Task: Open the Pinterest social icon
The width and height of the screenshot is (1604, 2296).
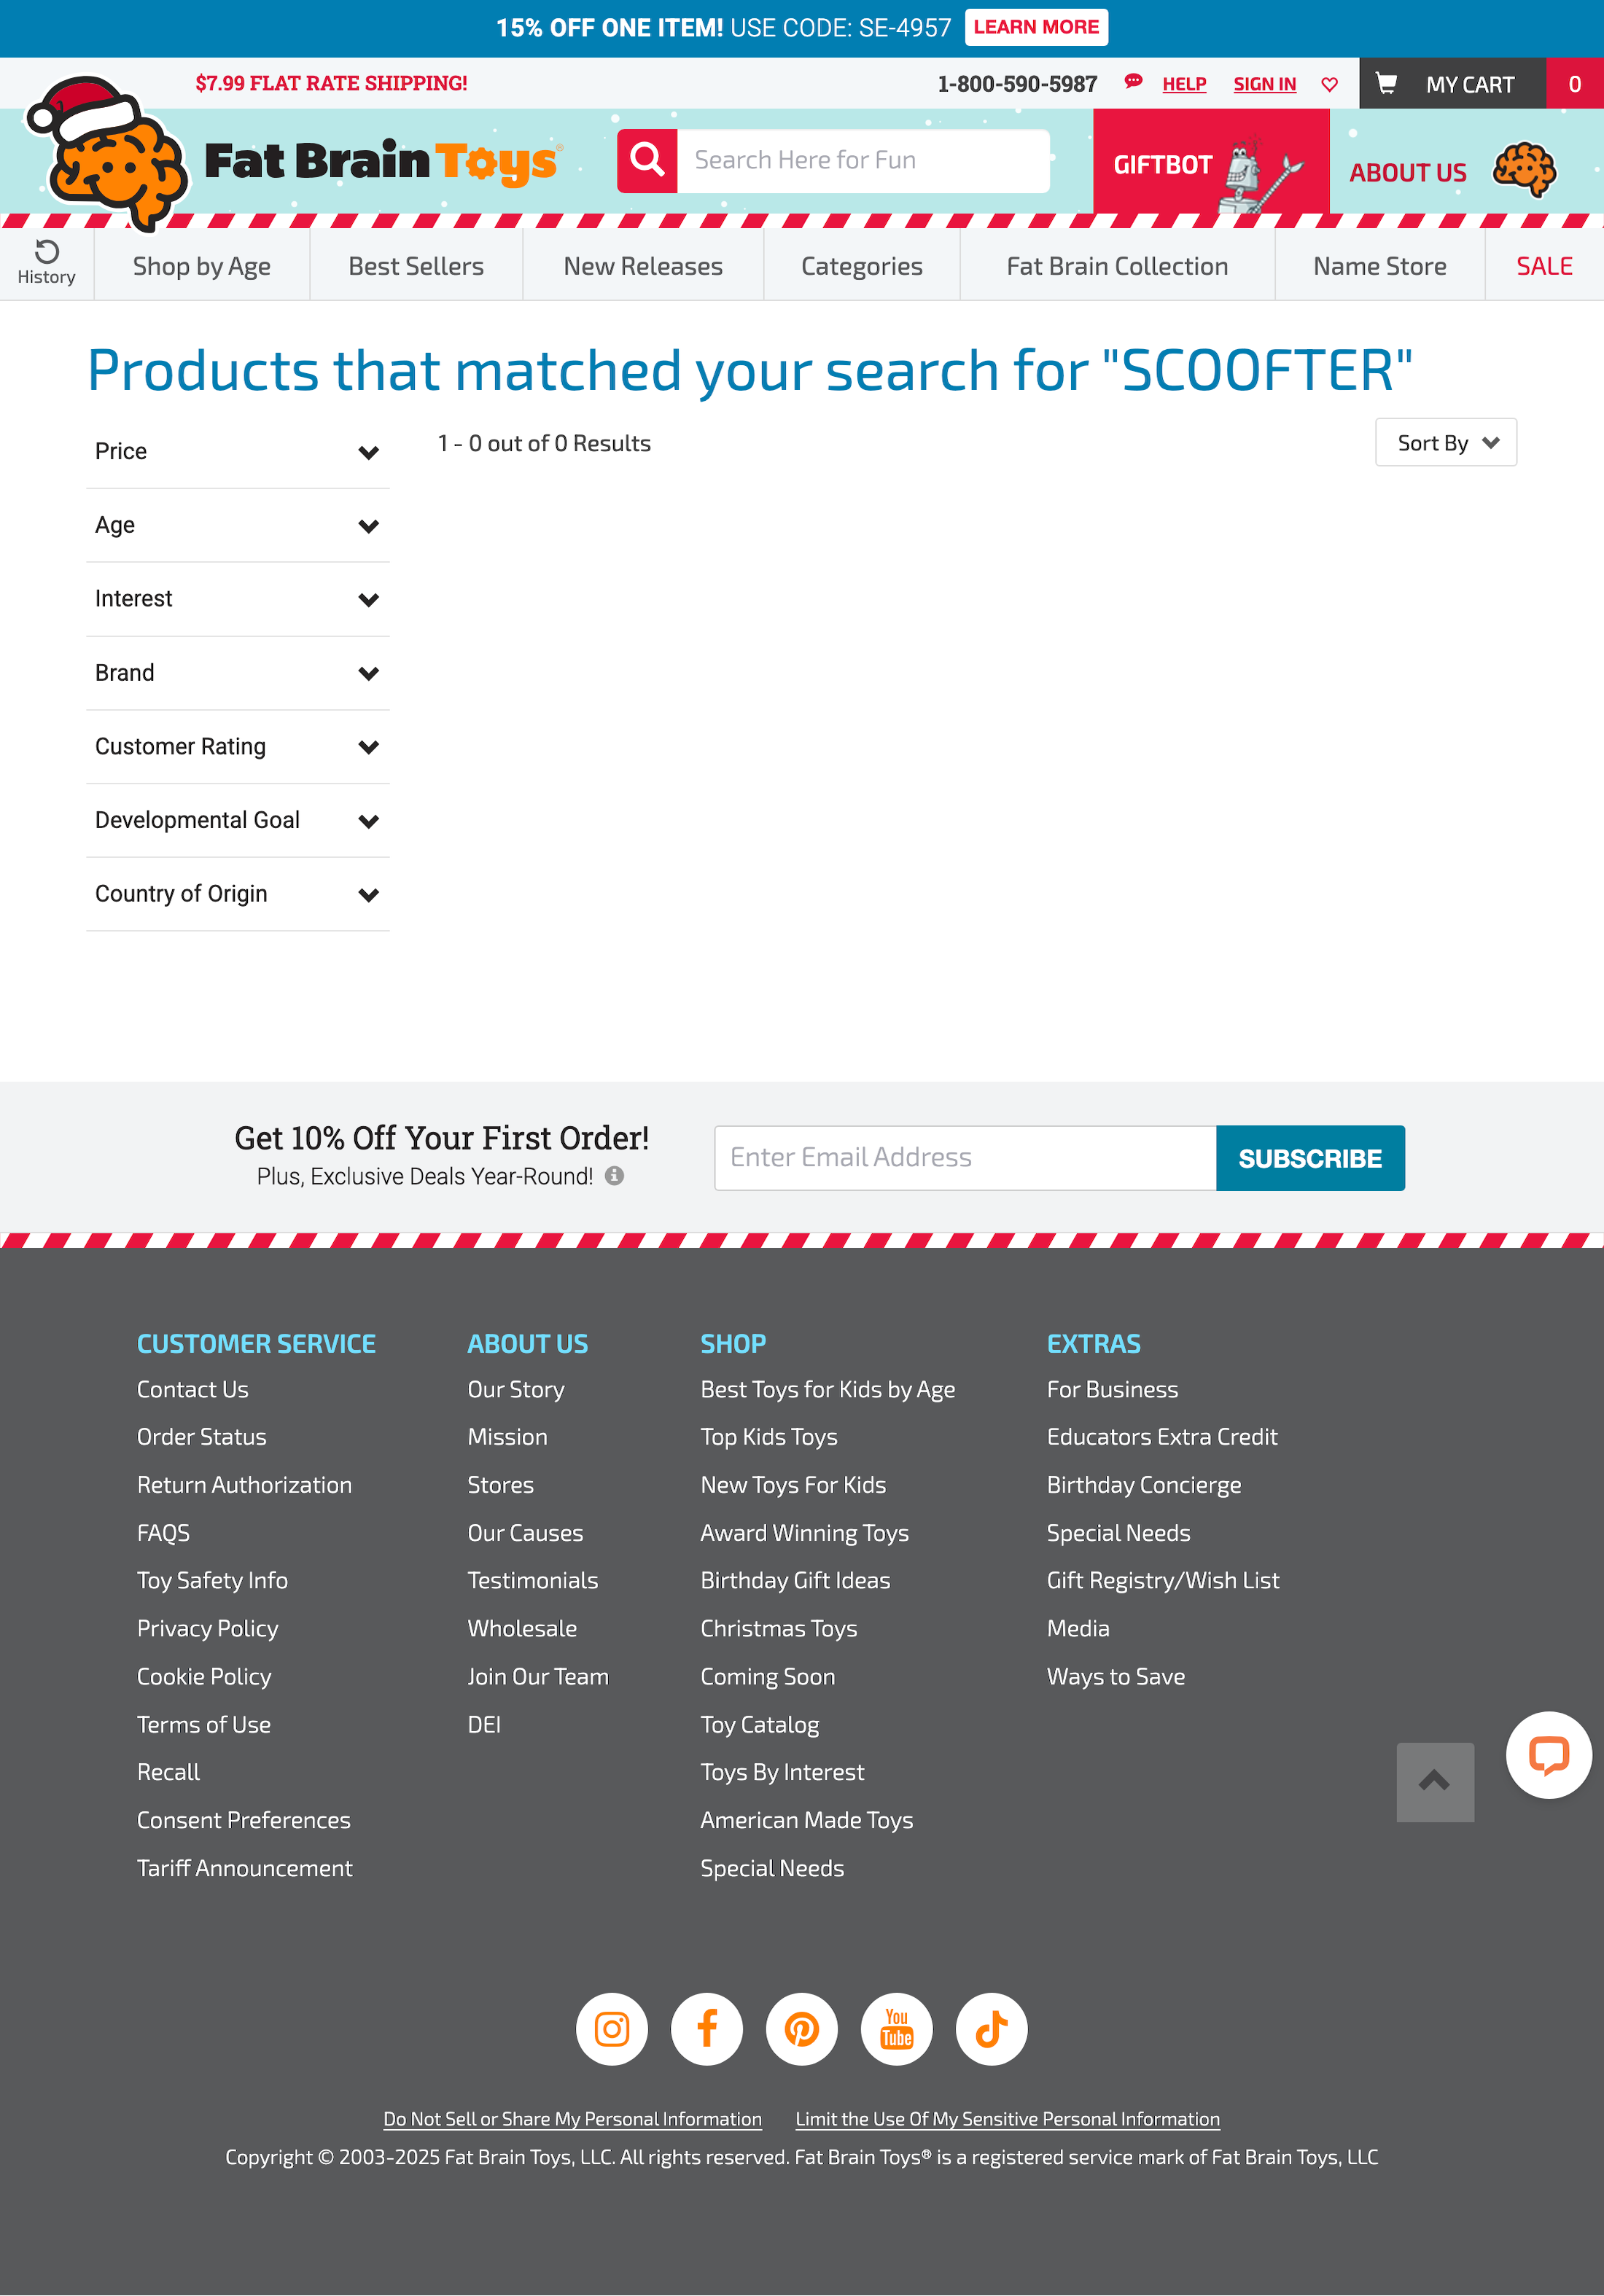Action: pos(801,2028)
